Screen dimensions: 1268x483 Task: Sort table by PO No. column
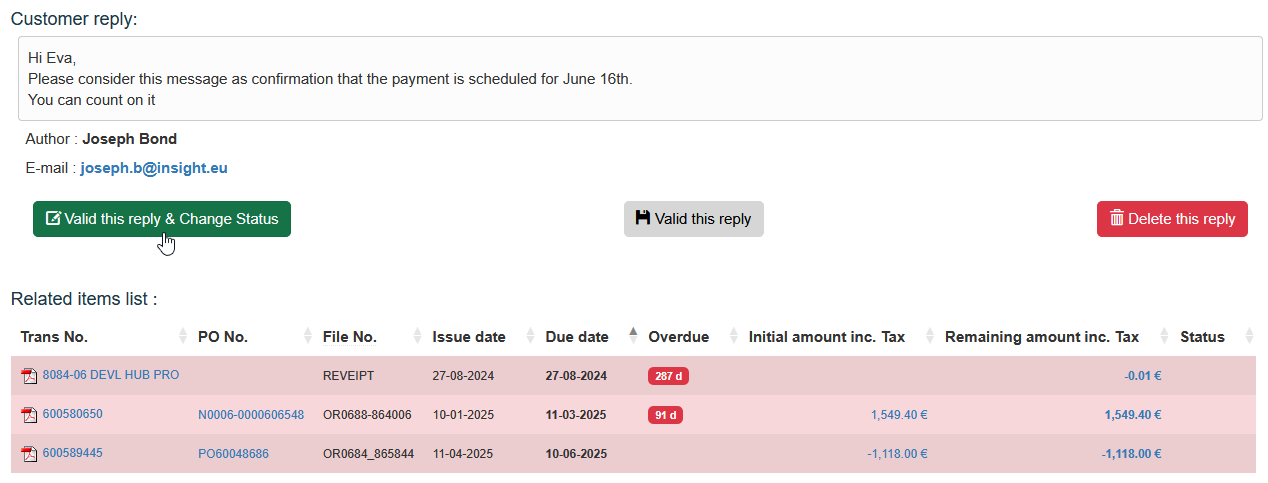click(x=223, y=337)
